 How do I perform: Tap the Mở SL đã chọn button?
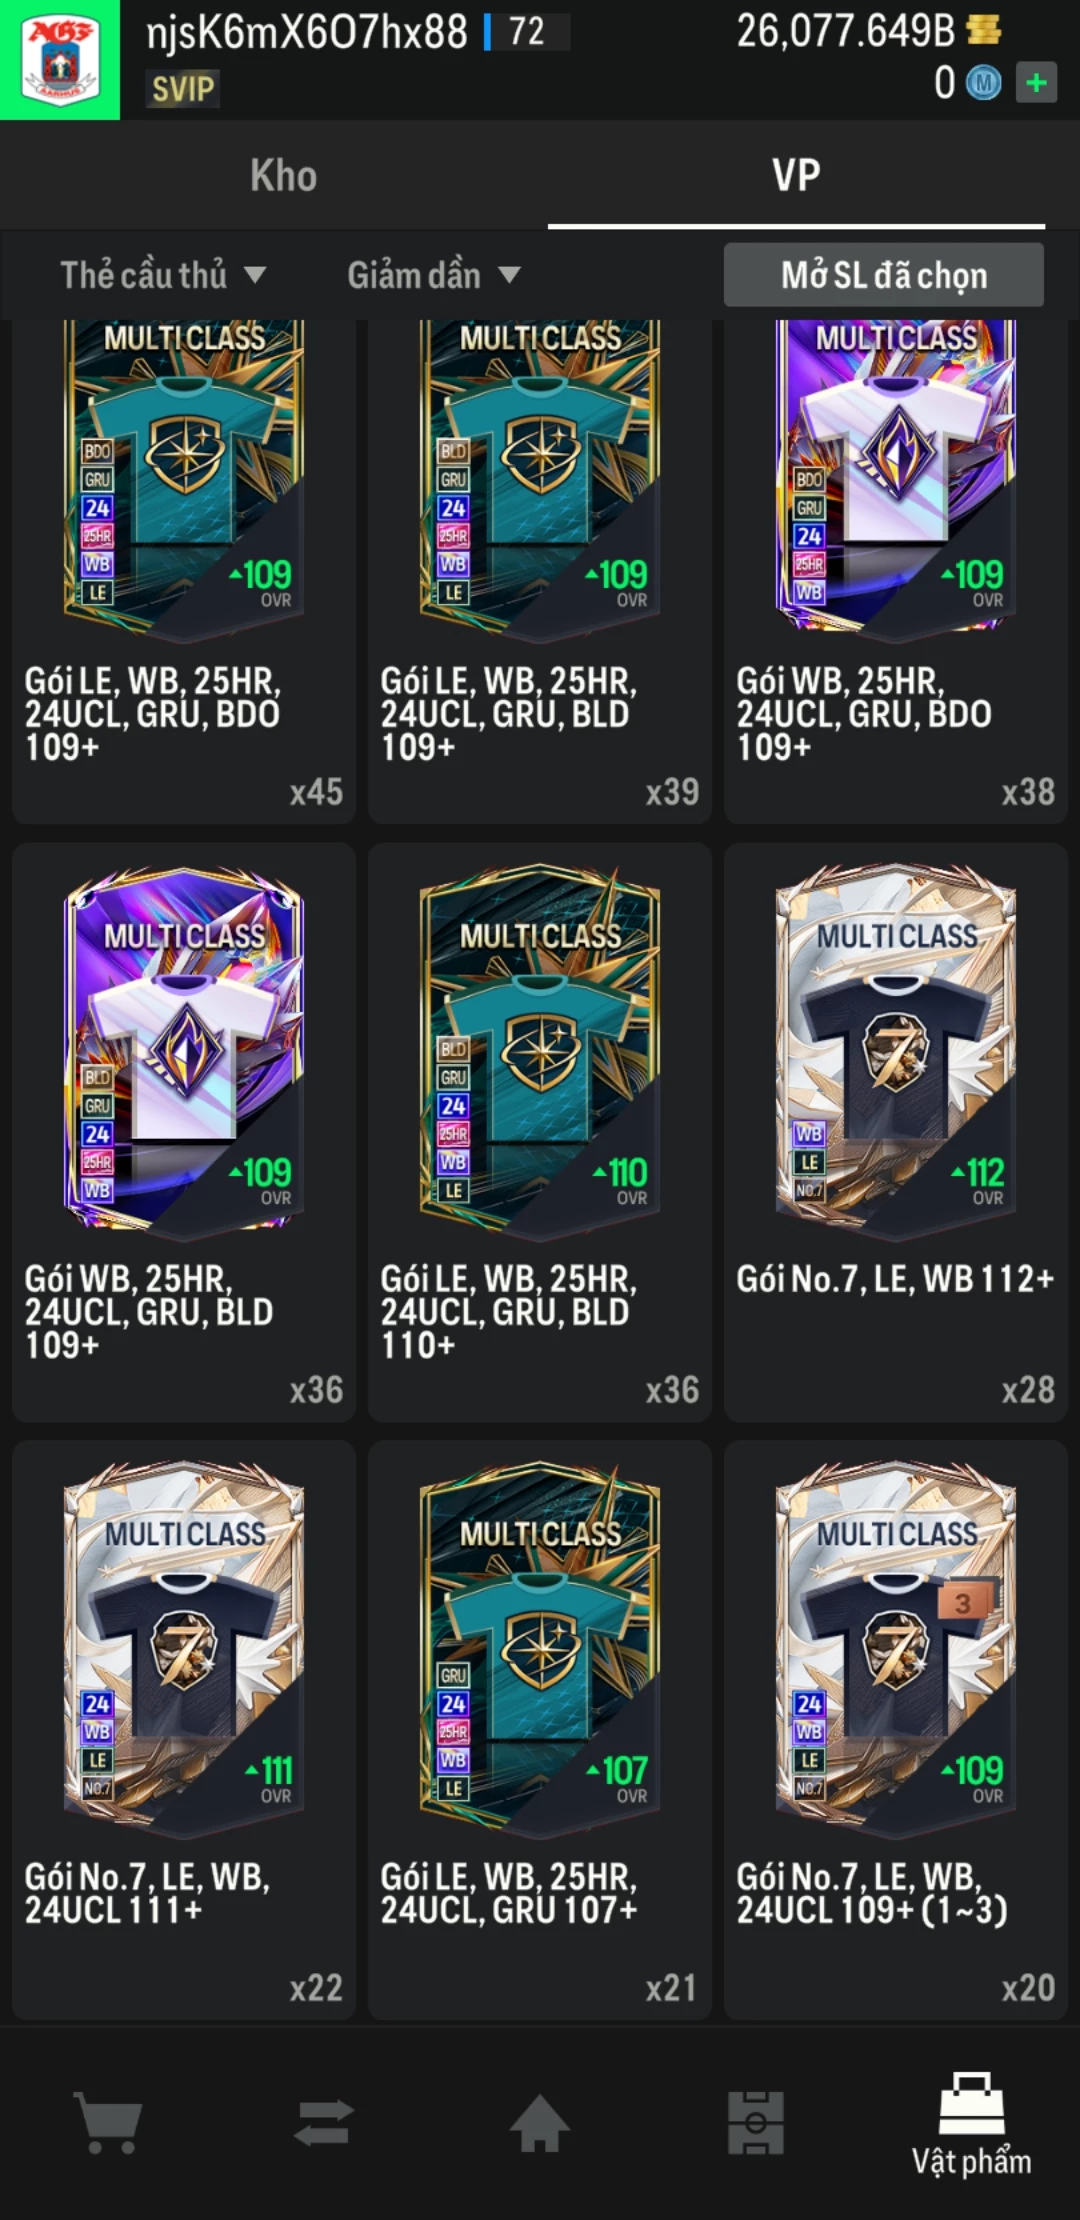(884, 275)
